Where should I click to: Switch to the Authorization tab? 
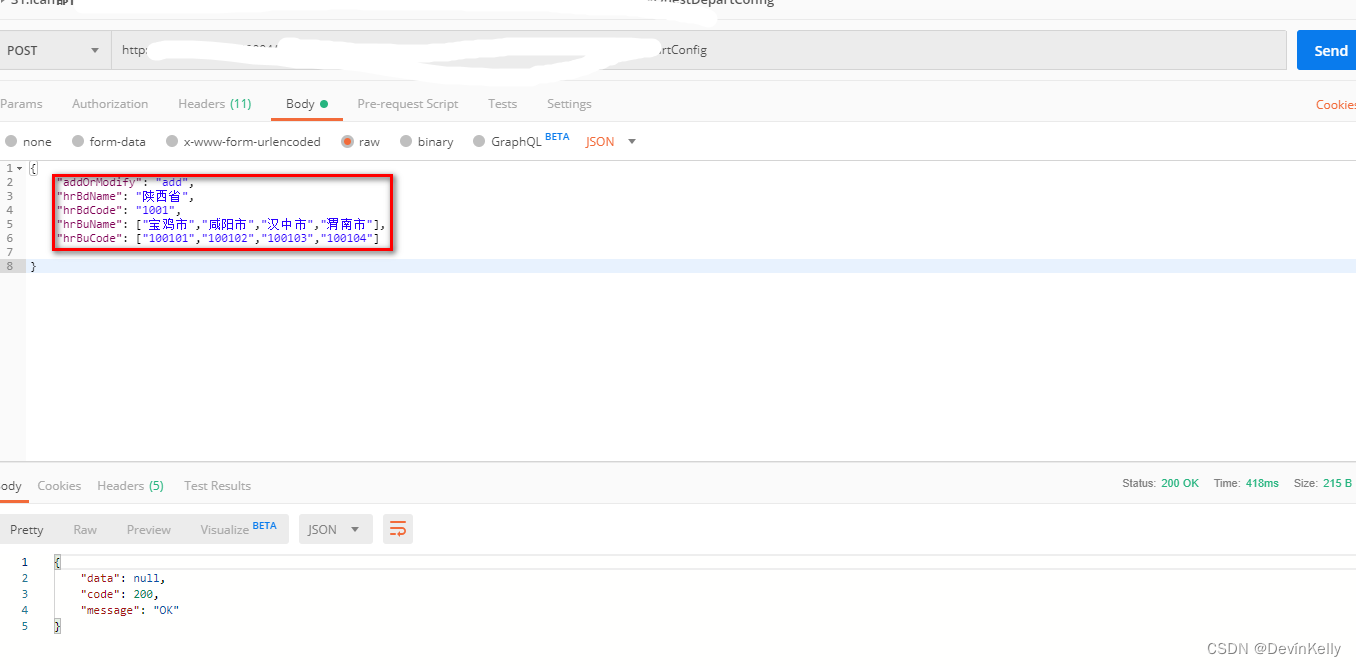click(x=110, y=103)
